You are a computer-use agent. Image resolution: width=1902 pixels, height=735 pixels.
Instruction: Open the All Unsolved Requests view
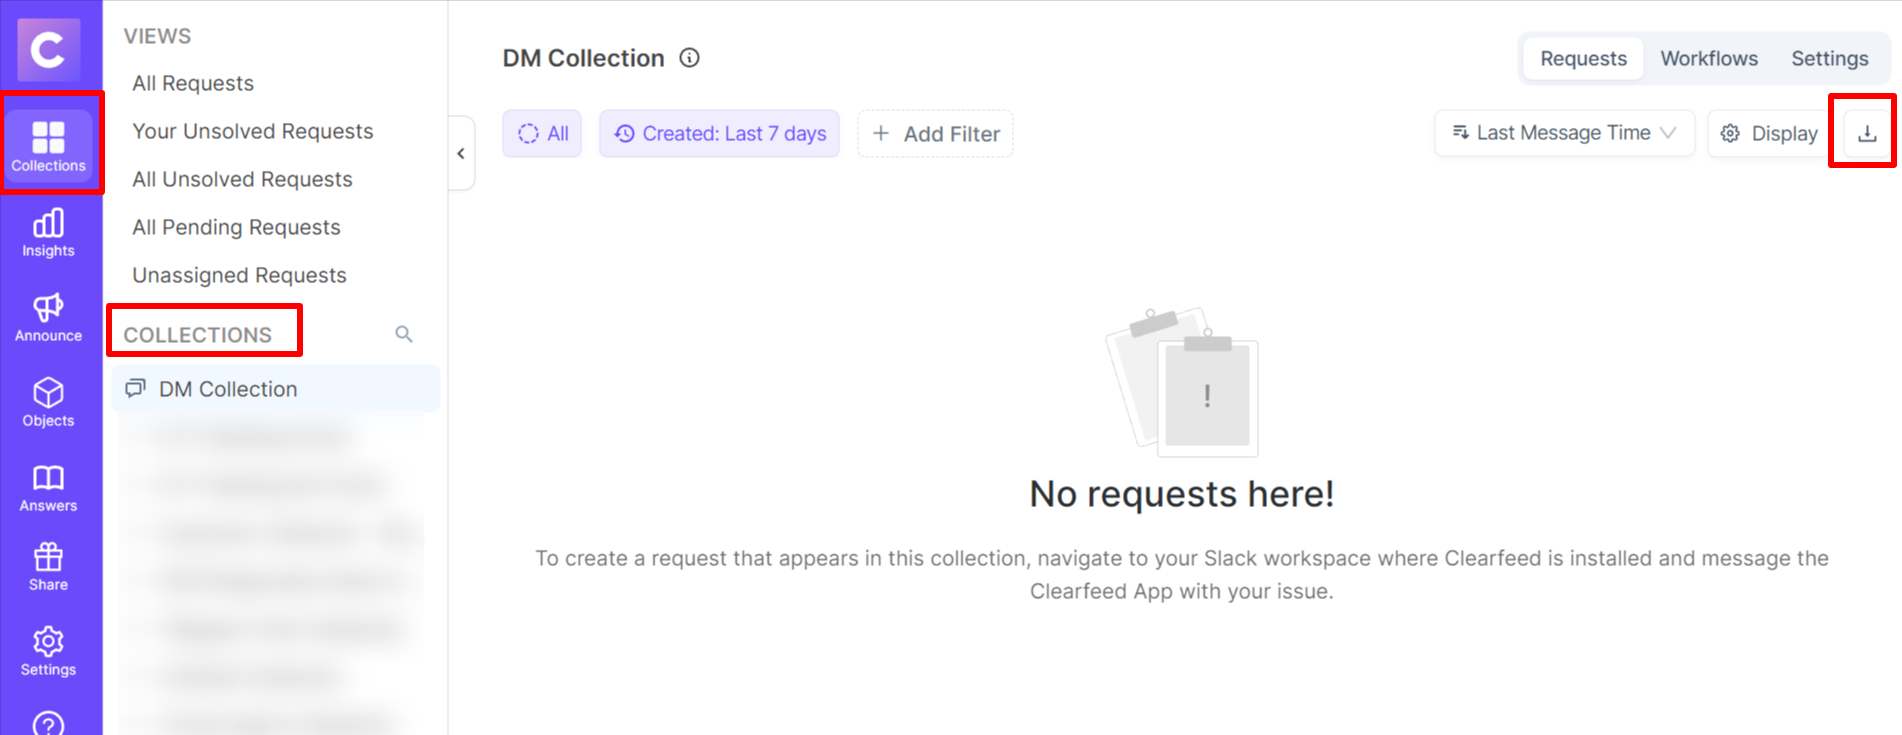tap(242, 180)
